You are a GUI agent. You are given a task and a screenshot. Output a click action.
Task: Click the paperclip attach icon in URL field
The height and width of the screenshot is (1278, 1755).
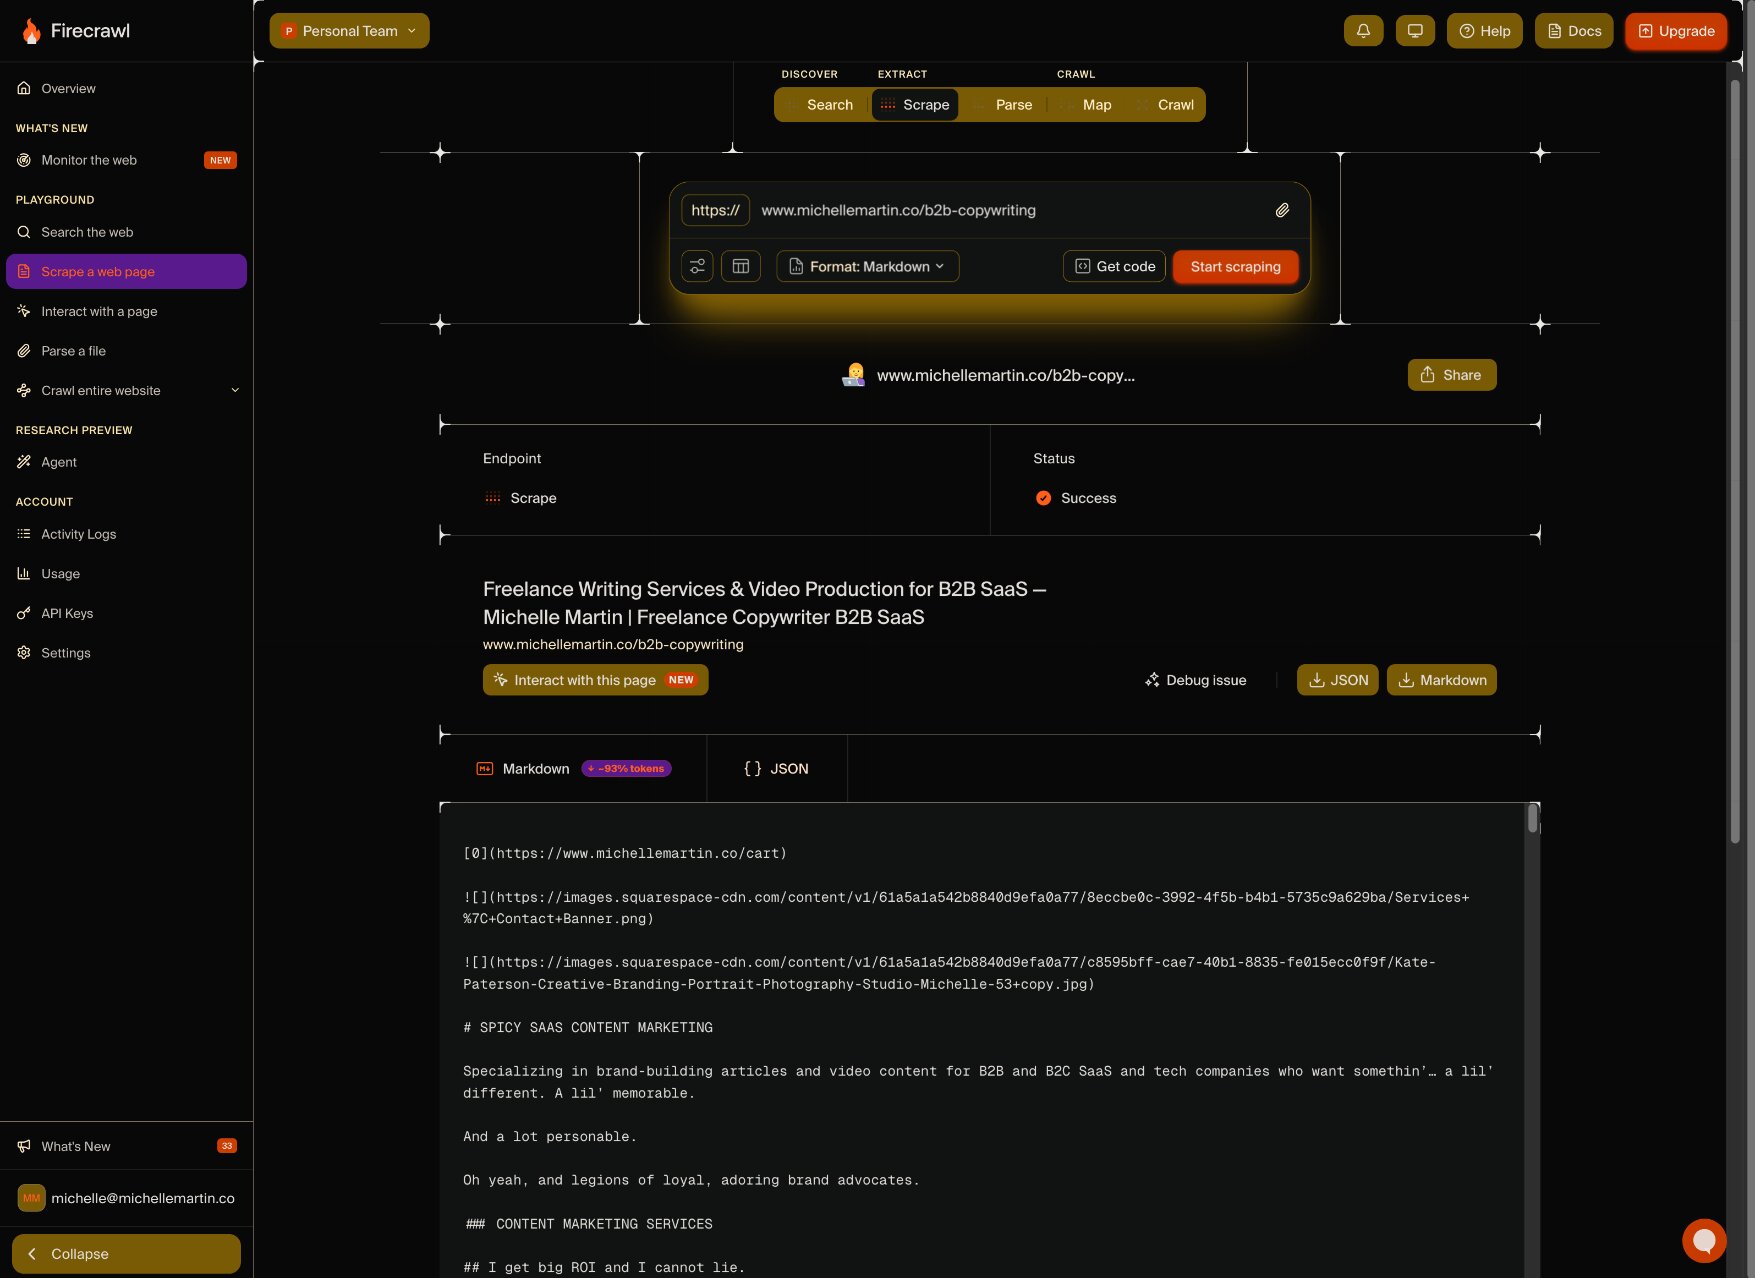[x=1282, y=210]
